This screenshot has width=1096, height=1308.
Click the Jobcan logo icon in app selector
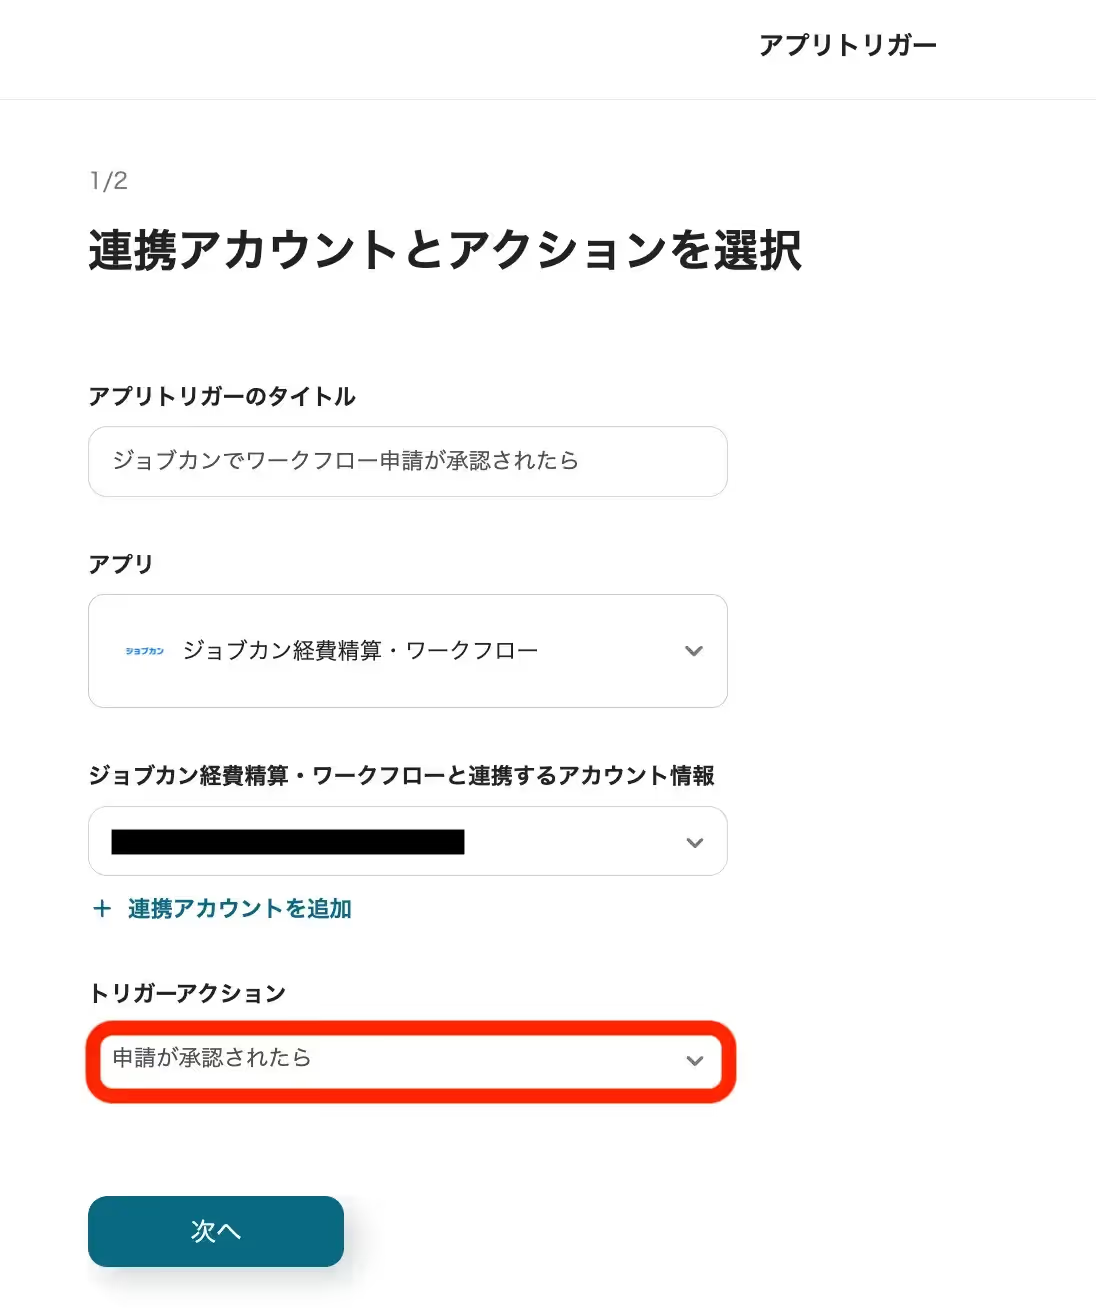coord(144,651)
